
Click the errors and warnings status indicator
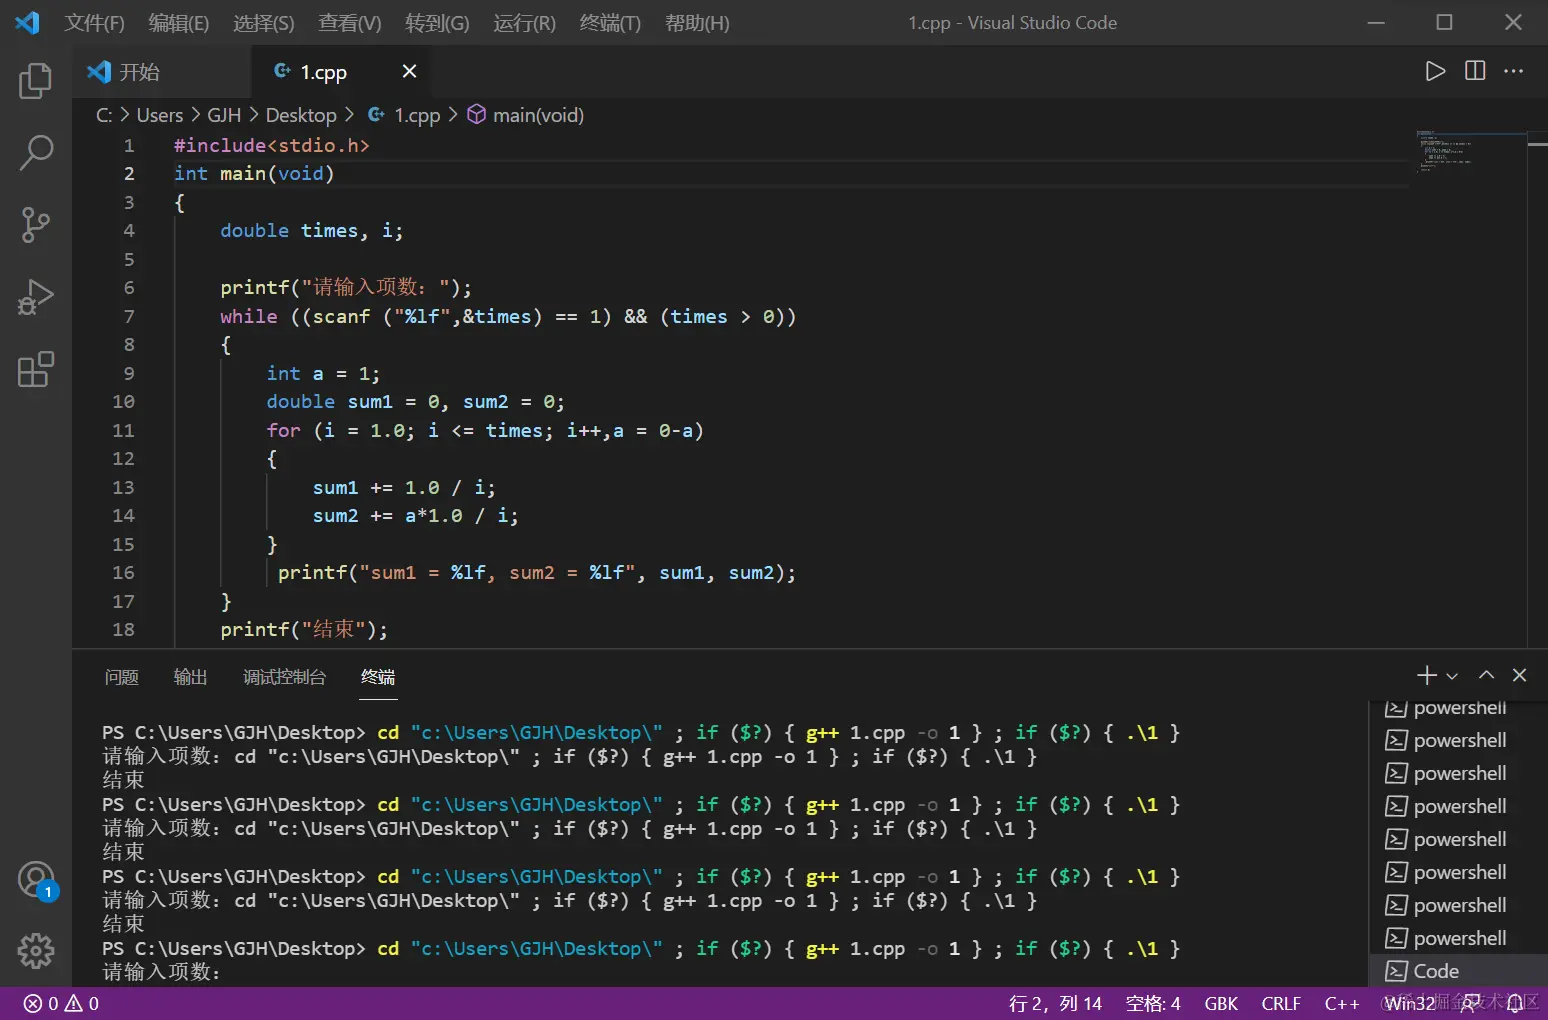point(61,1003)
